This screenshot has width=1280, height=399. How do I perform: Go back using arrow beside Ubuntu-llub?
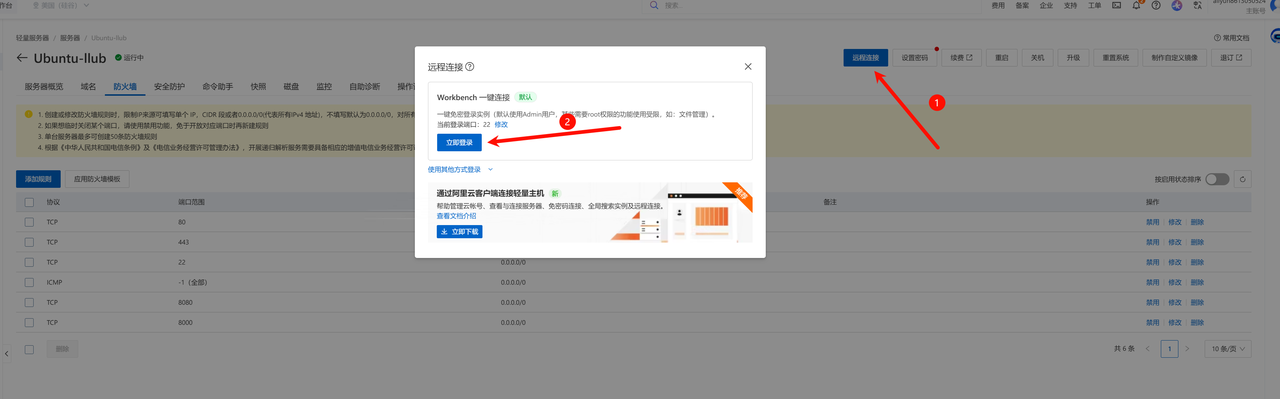pos(22,58)
